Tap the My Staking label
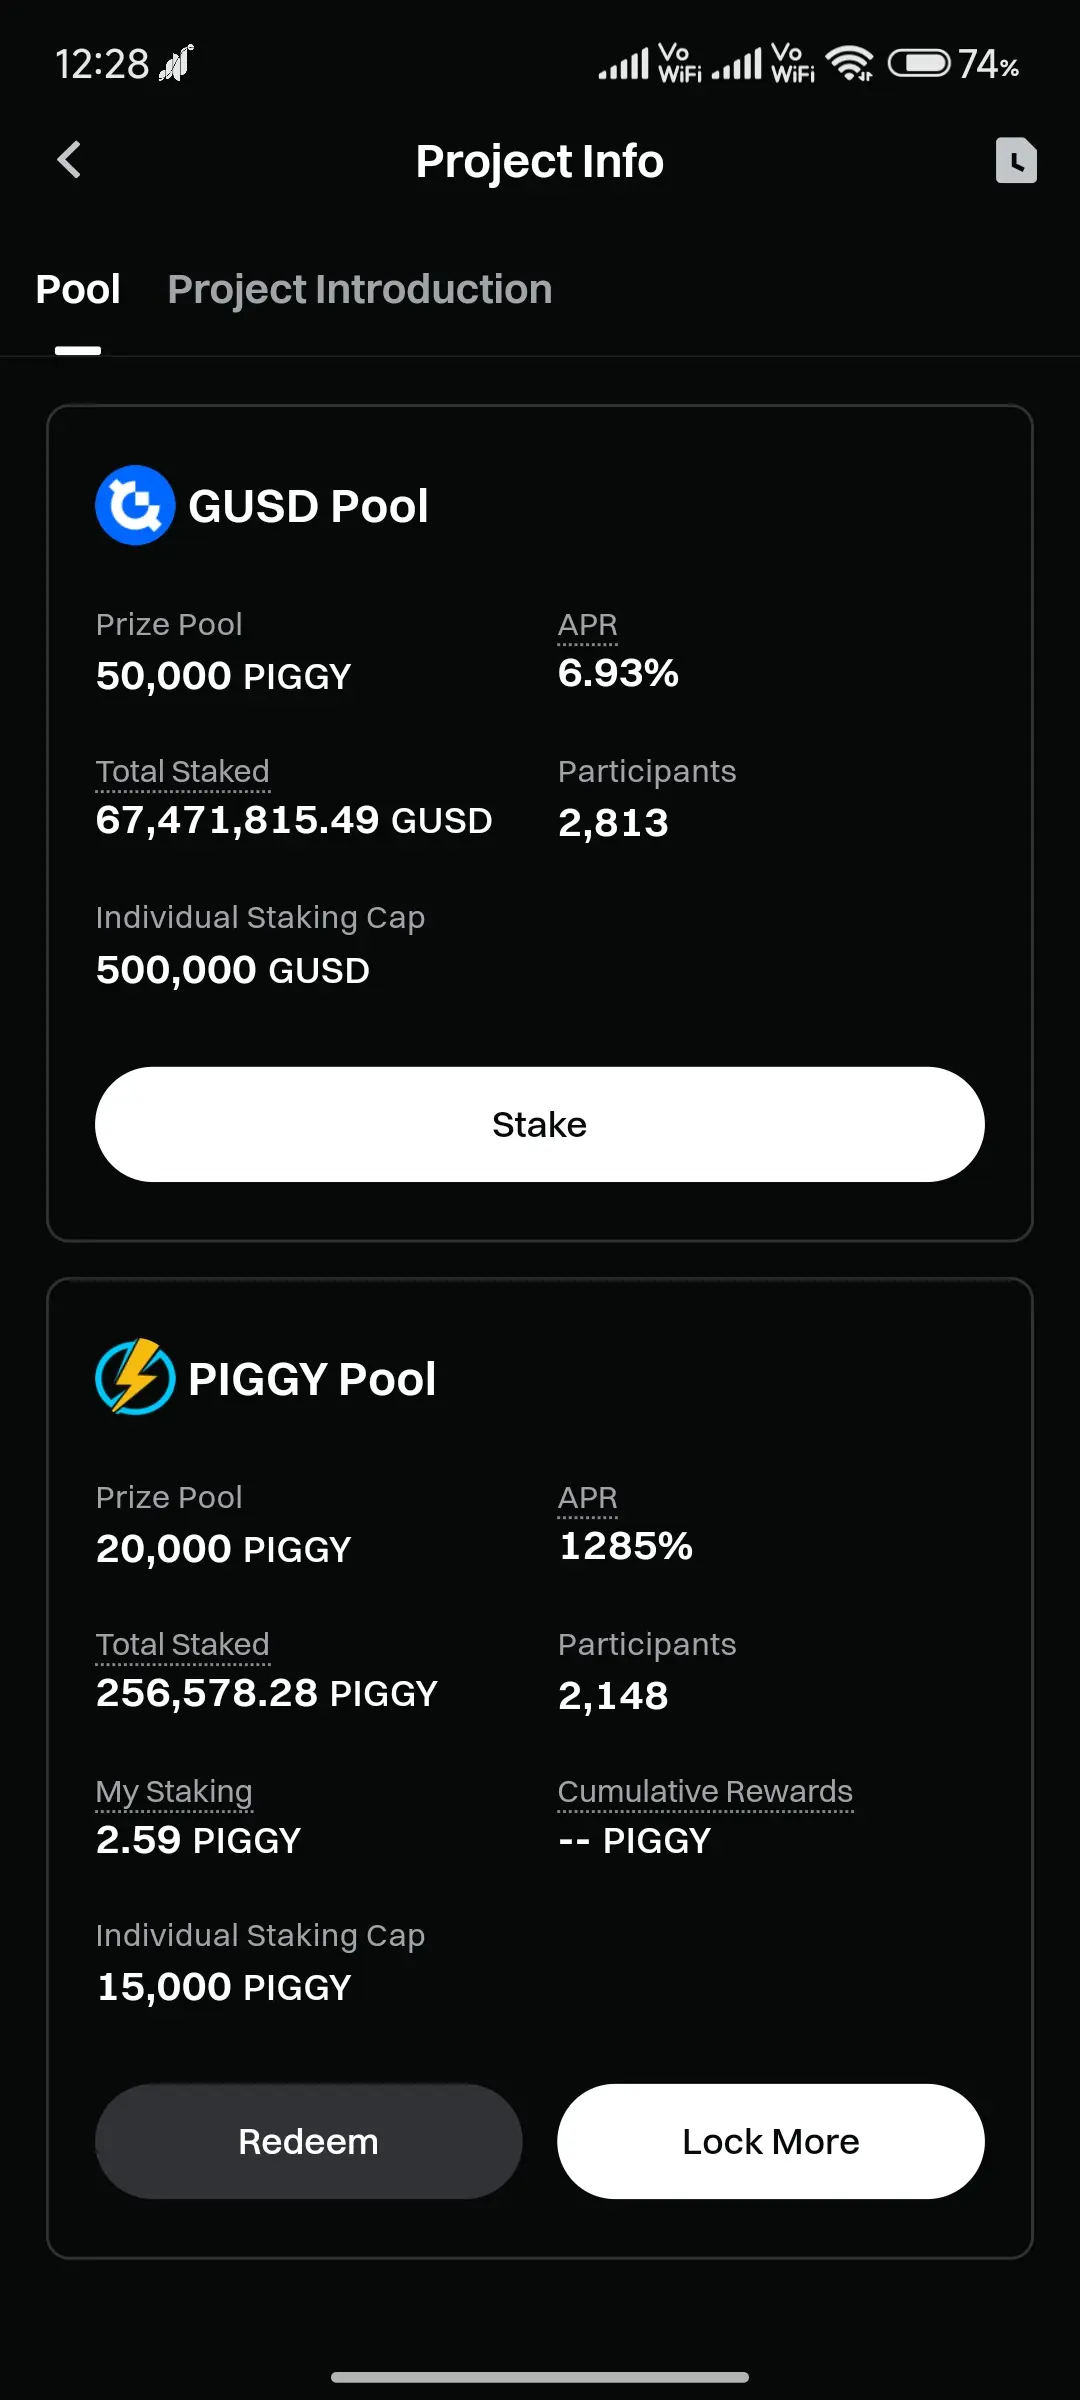Image resolution: width=1080 pixels, height=2400 pixels. (x=174, y=1792)
